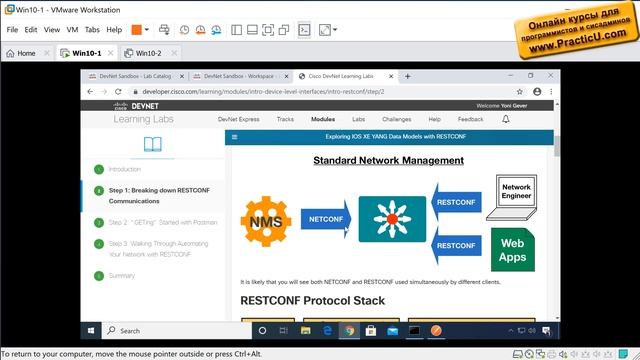Open Cortana circle icon on taskbar
Image resolution: width=640 pixels, height=360 pixels.
262,331
